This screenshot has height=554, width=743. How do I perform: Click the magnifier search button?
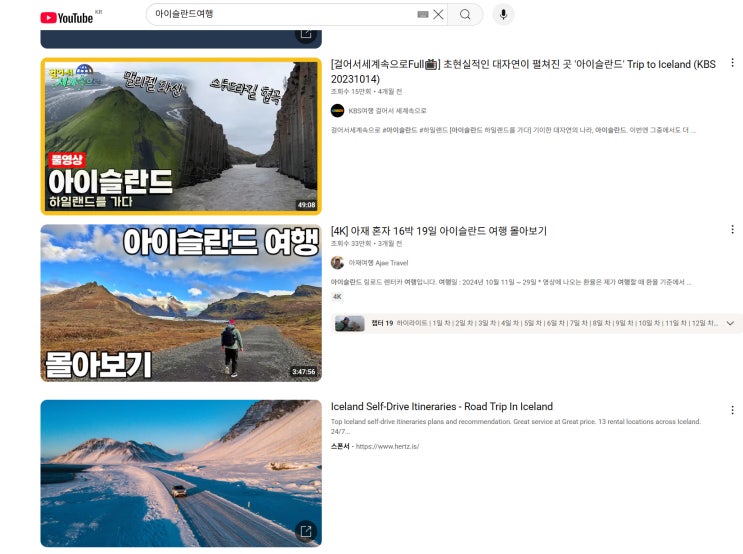[x=465, y=14]
